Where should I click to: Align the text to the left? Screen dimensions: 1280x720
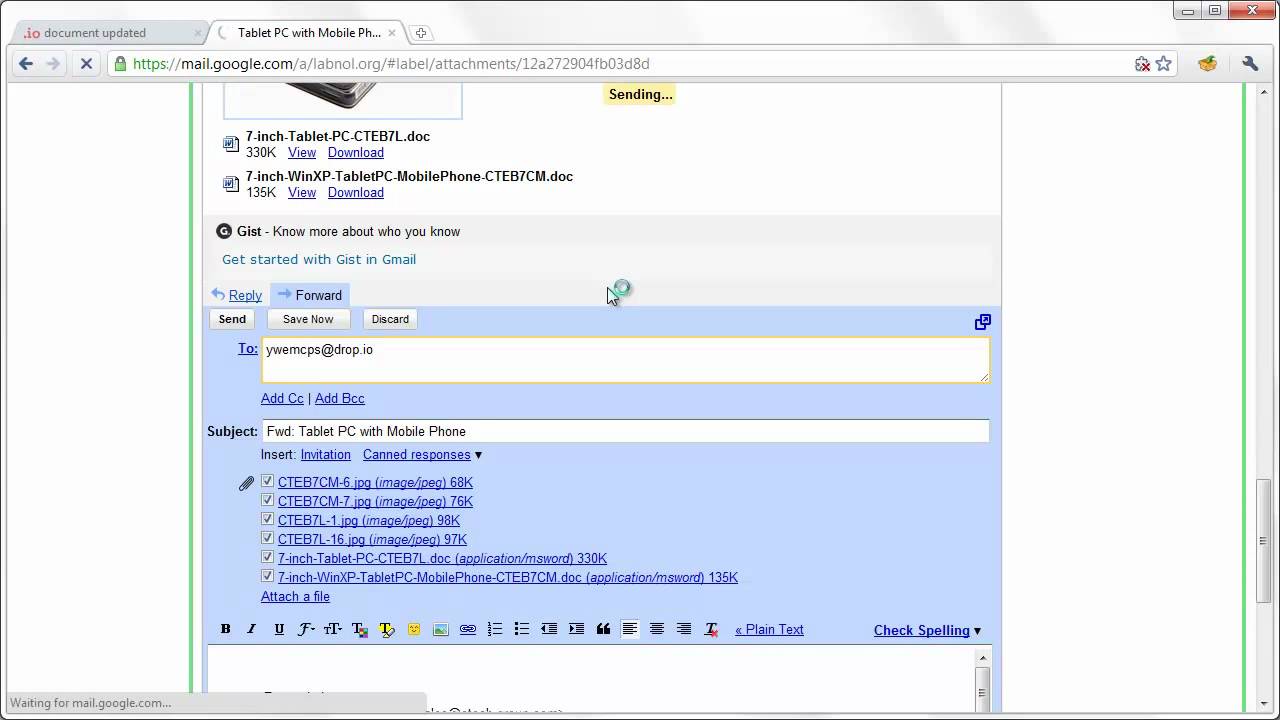click(630, 629)
